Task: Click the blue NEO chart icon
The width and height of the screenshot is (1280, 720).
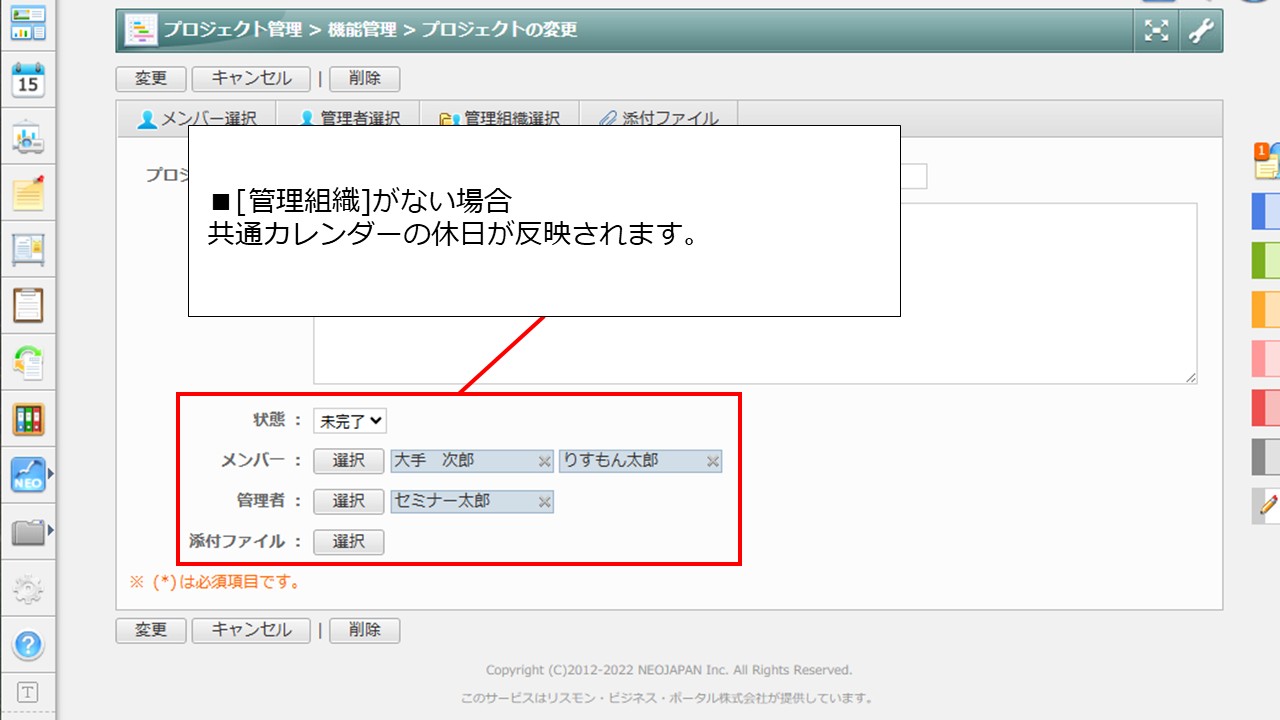Action: [x=28, y=475]
